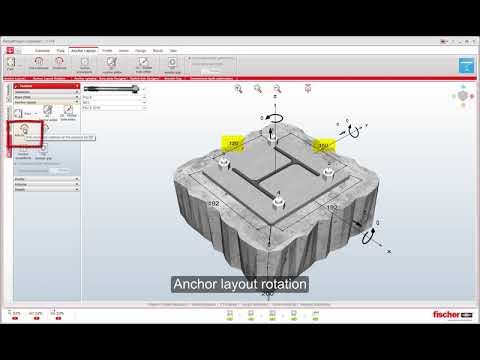
Task: Click the second bottom center step icon
Action: (x=251, y=315)
